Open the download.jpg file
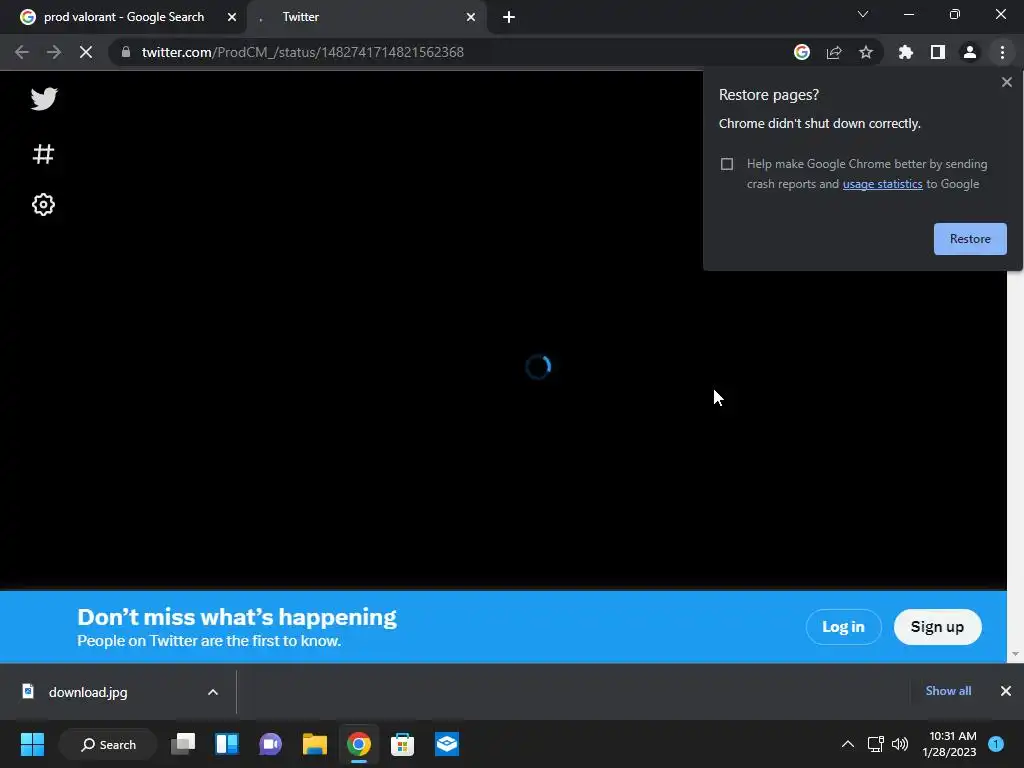Image resolution: width=1024 pixels, height=768 pixels. tap(88, 692)
